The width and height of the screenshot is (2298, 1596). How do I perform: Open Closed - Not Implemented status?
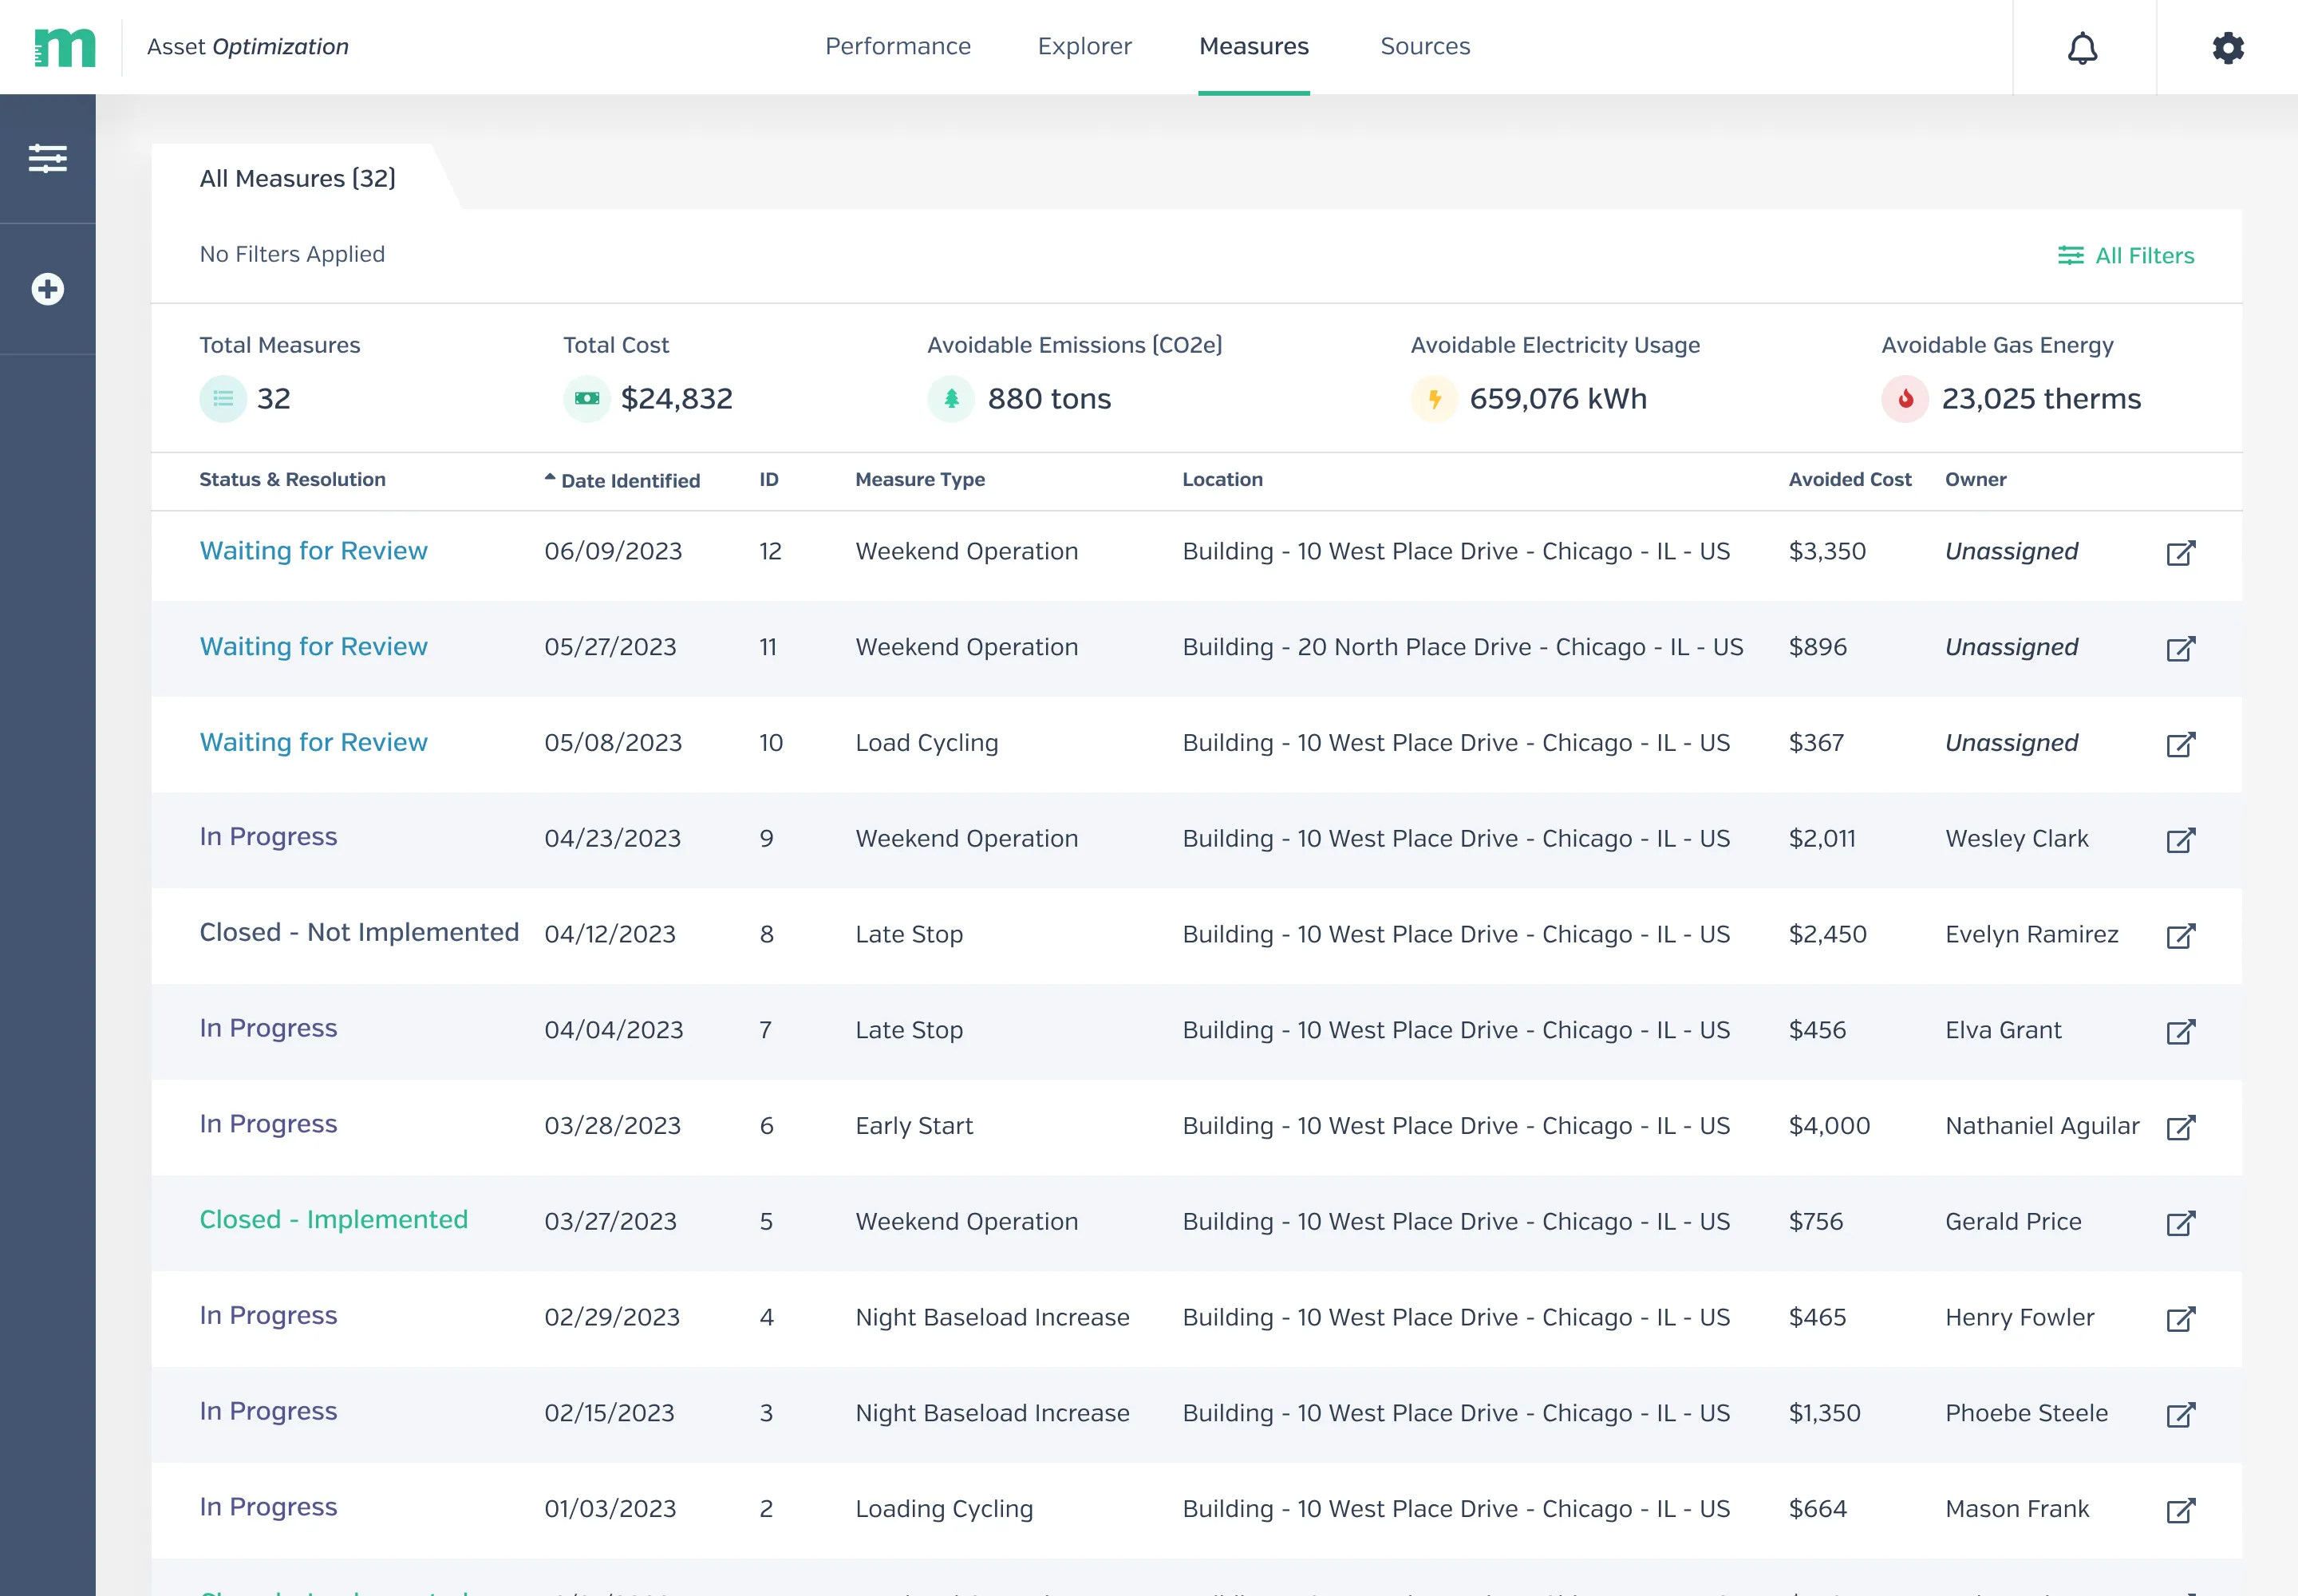tap(359, 932)
